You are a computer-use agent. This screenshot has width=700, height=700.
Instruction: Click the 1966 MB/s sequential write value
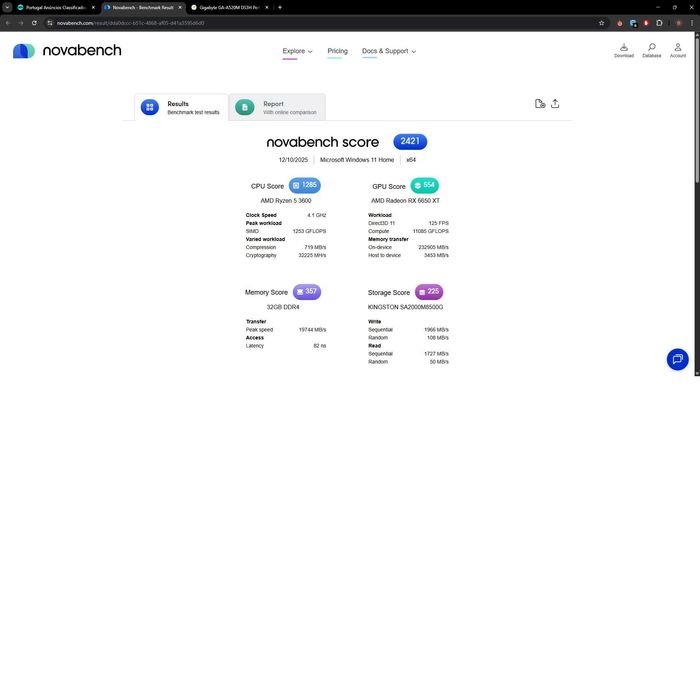(x=436, y=329)
